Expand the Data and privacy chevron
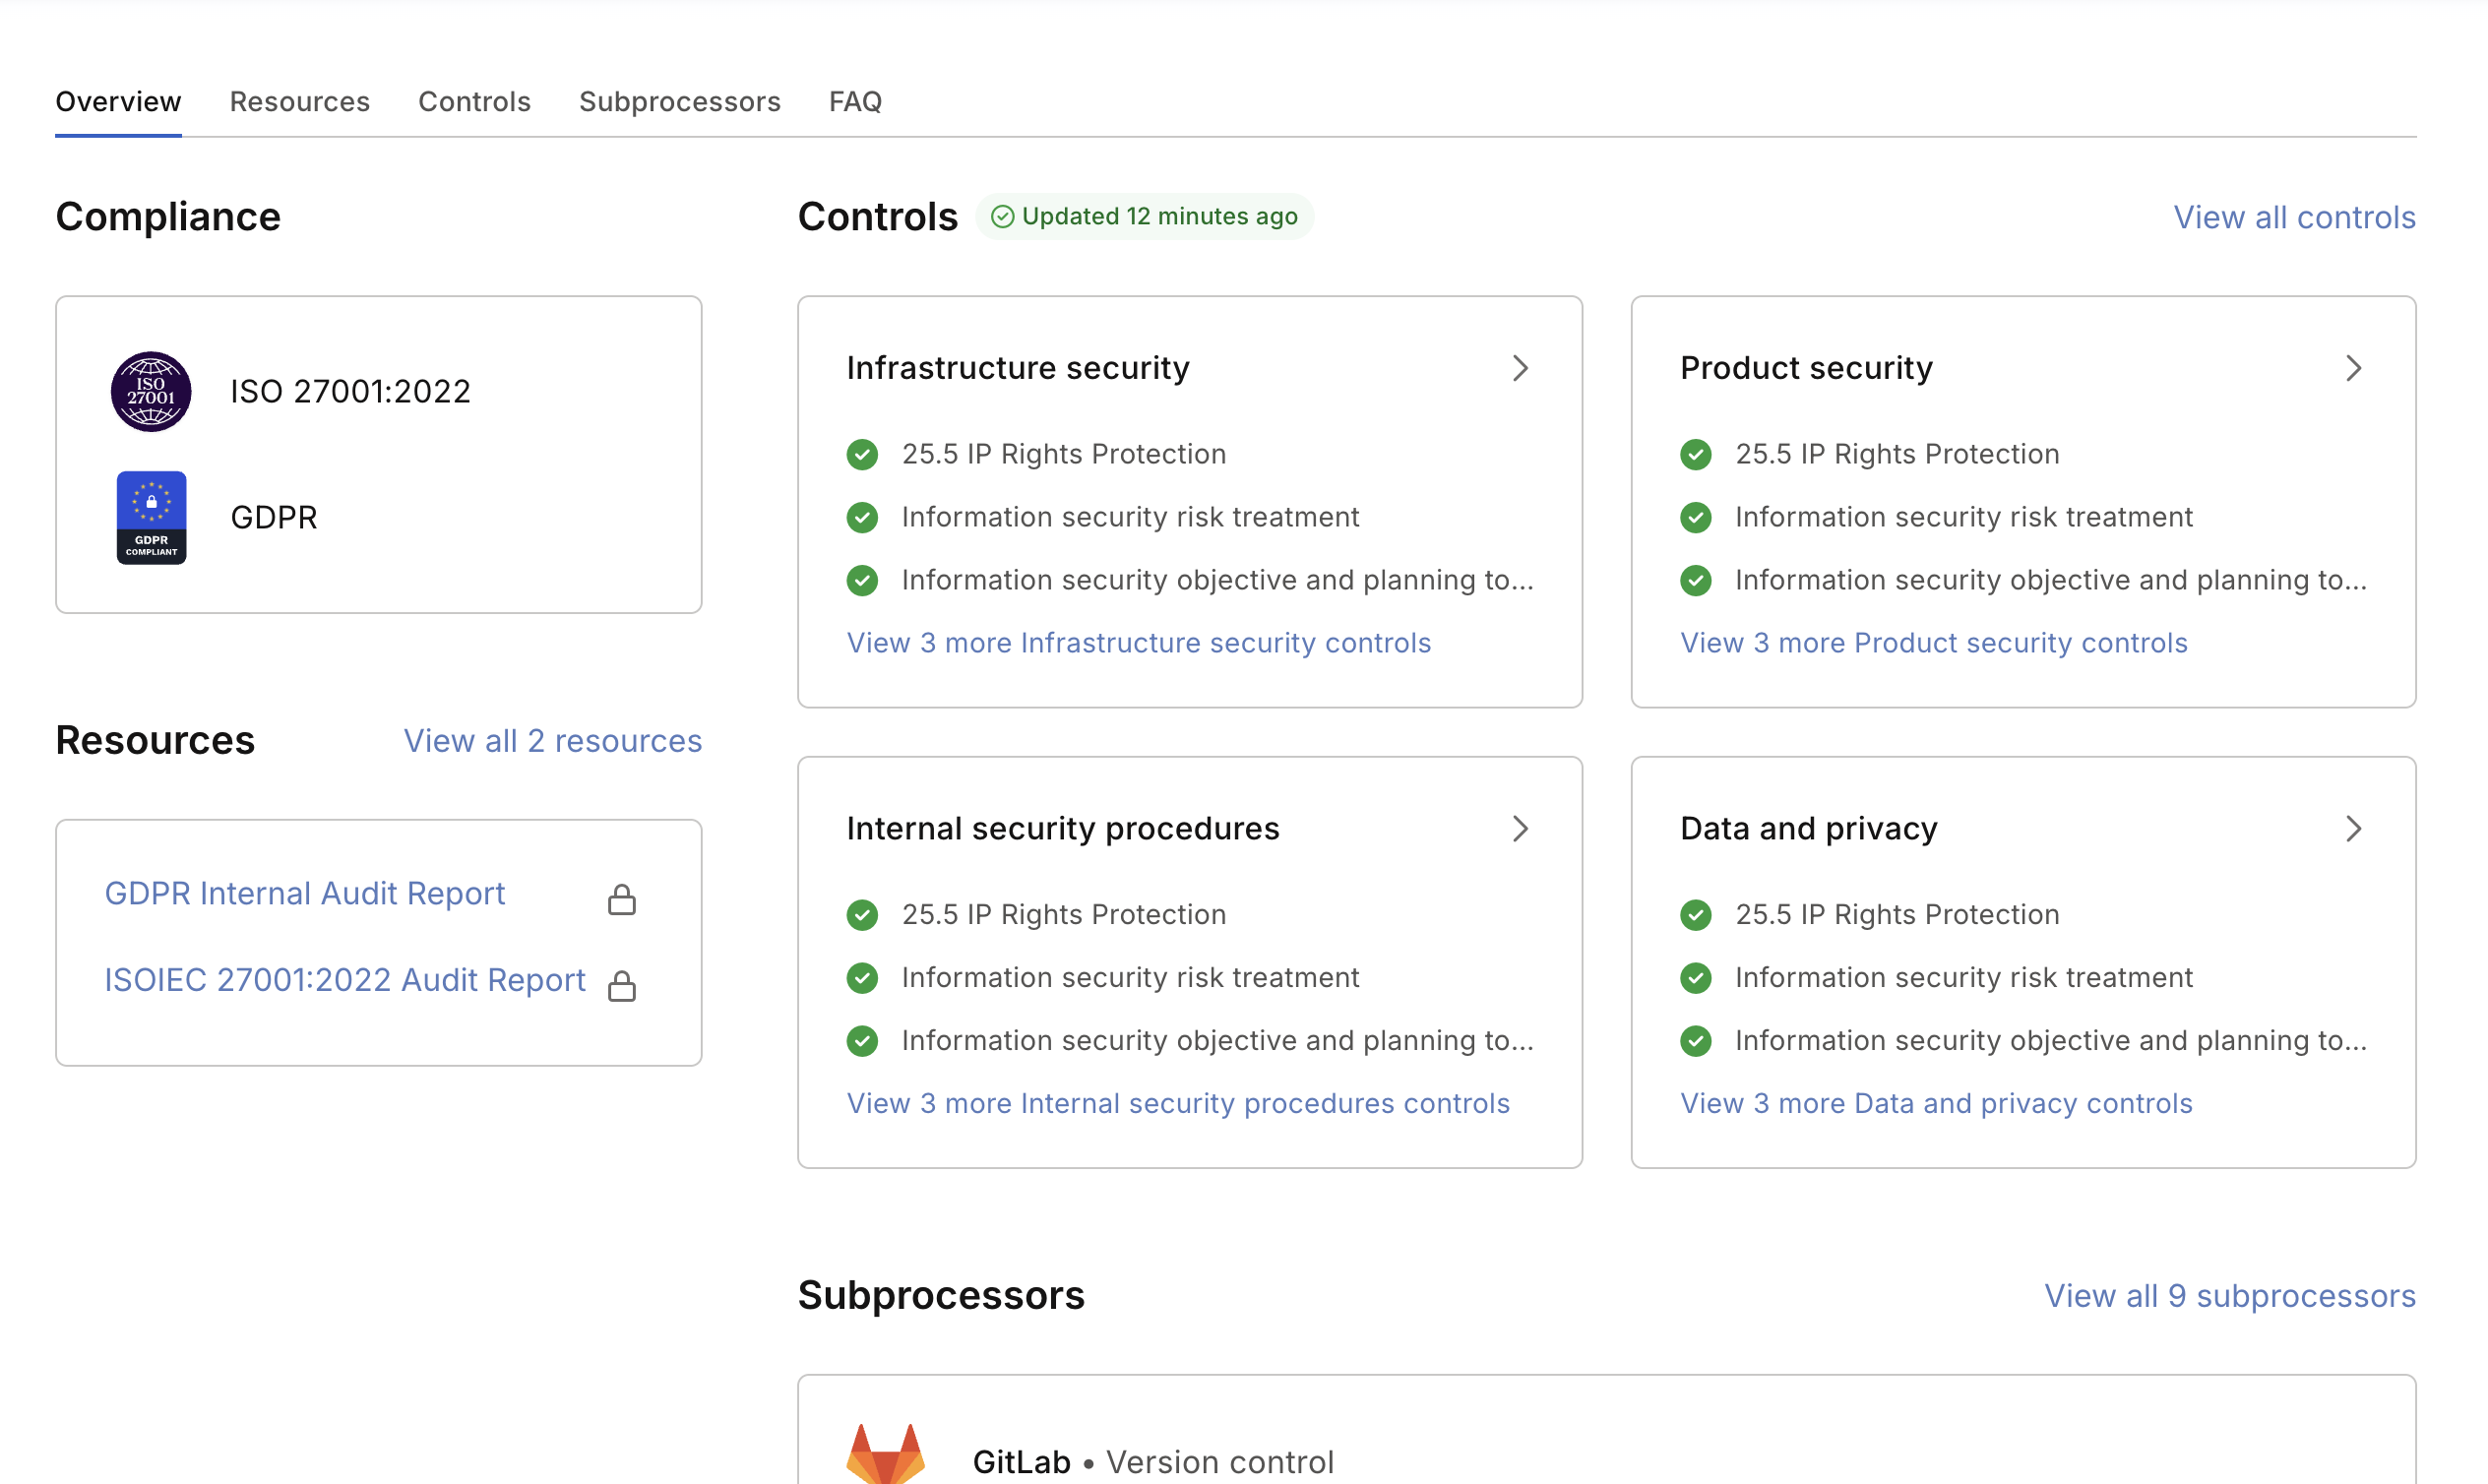 [2354, 828]
